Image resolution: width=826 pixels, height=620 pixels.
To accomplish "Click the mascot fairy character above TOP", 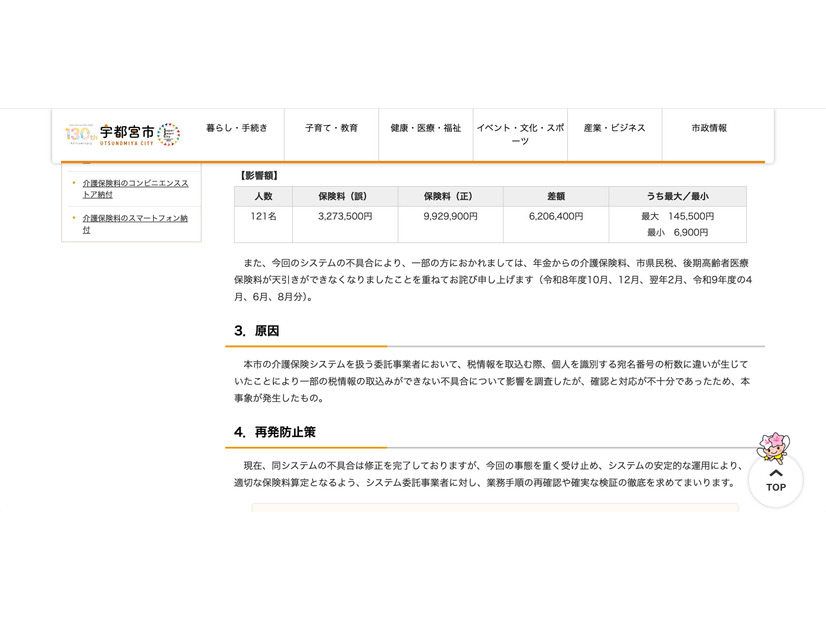I will 773,448.
